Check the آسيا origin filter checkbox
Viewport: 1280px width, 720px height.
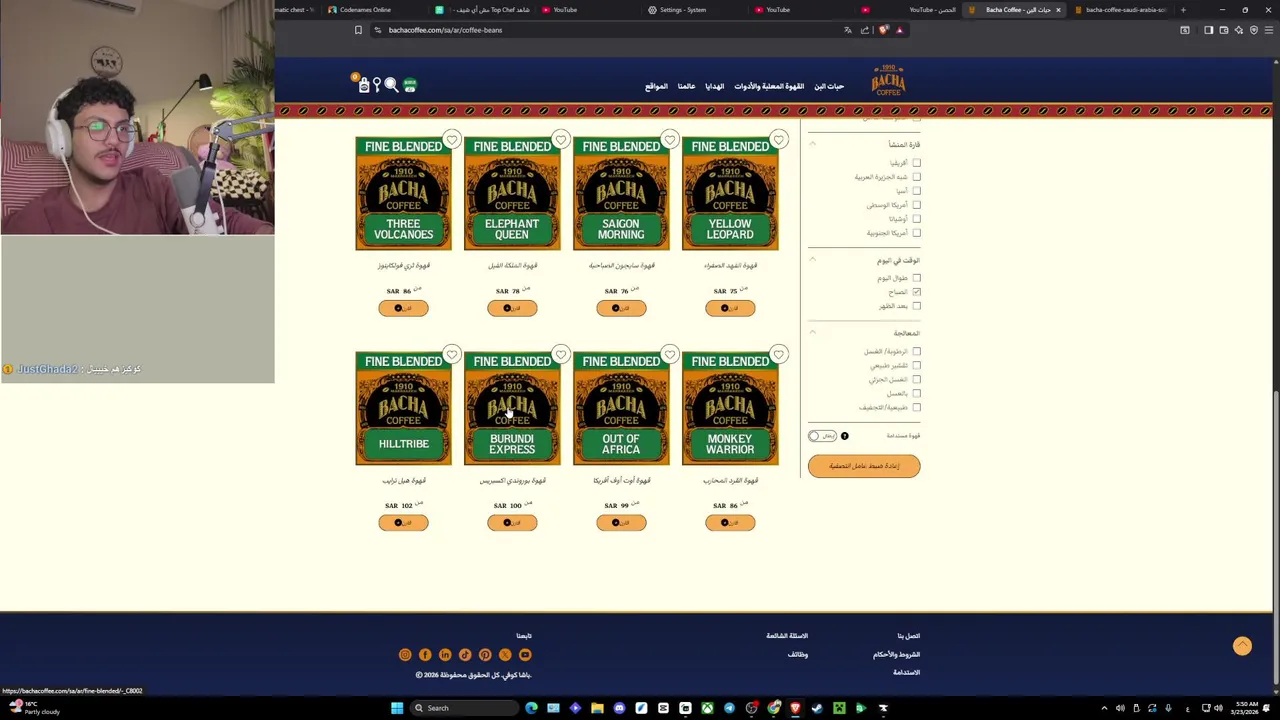click(916, 191)
